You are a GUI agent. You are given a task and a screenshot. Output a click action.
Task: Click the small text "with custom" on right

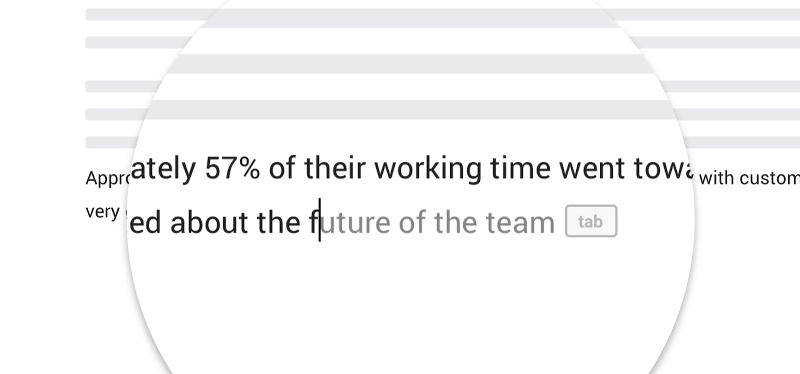749,179
